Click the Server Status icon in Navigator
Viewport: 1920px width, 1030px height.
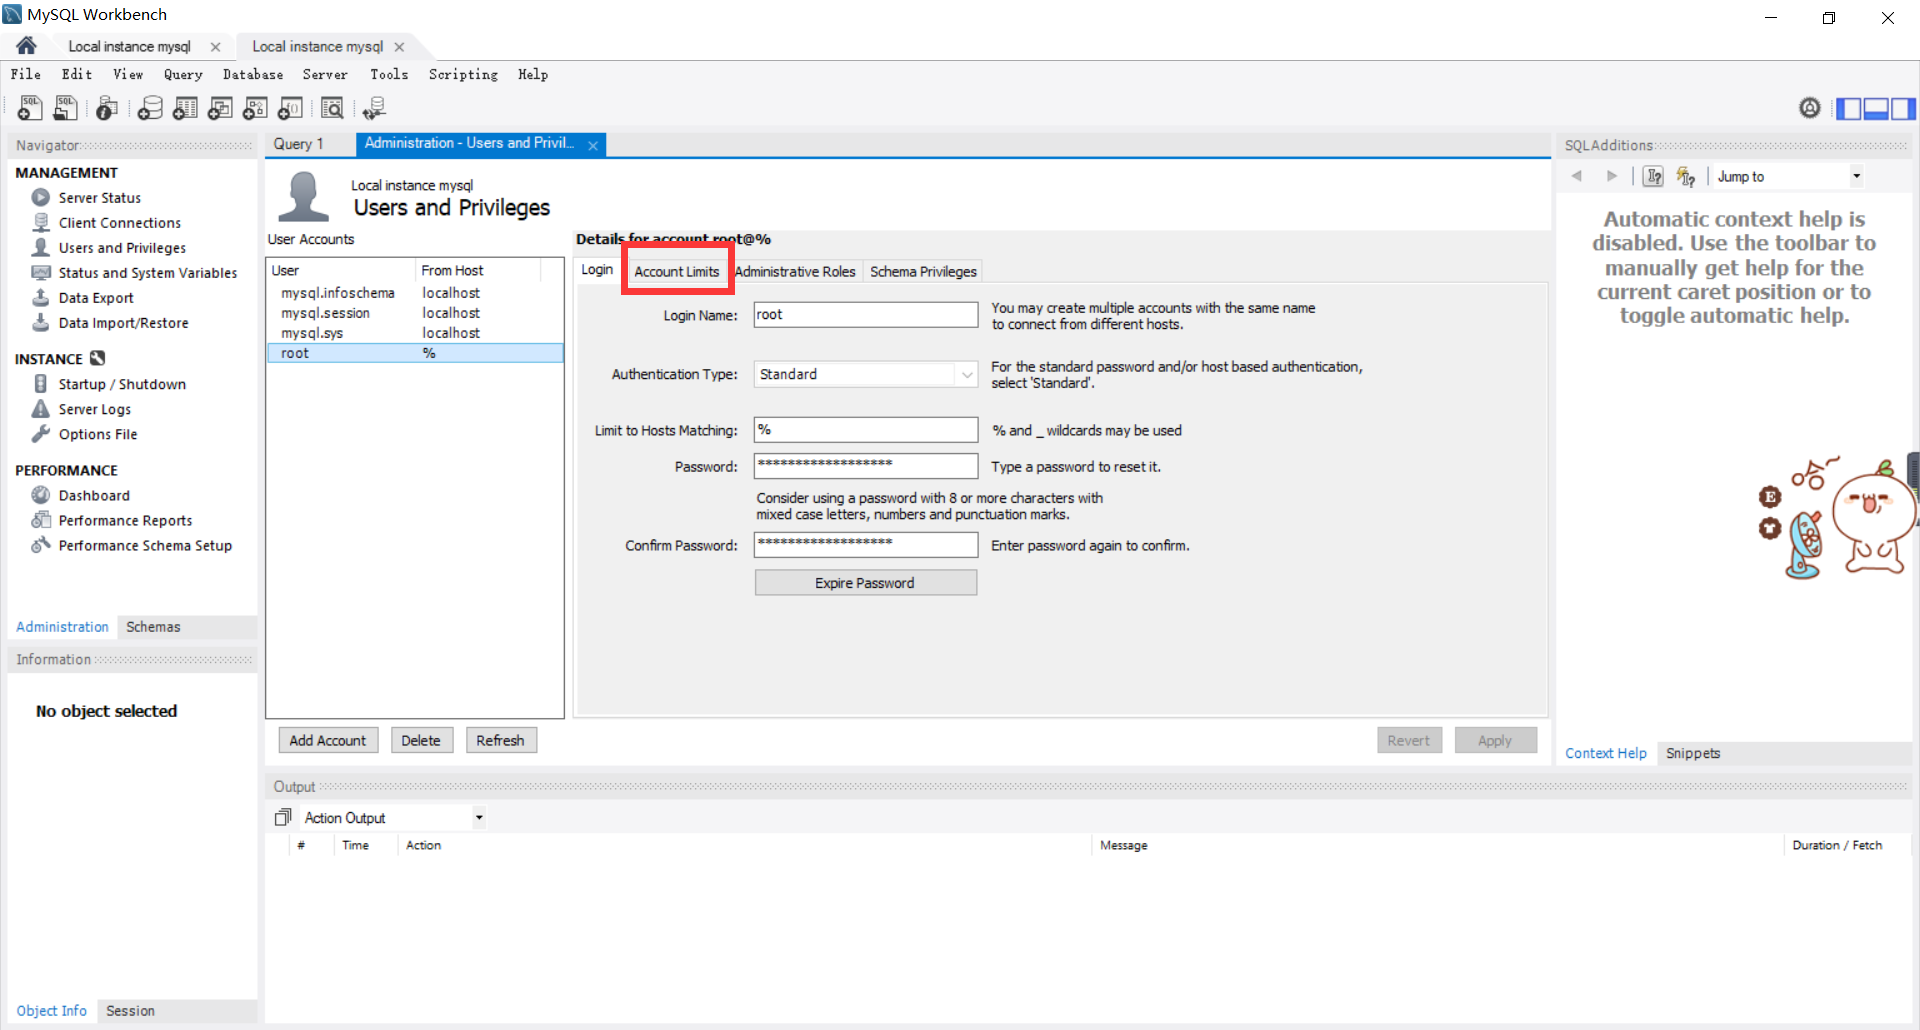(x=40, y=197)
